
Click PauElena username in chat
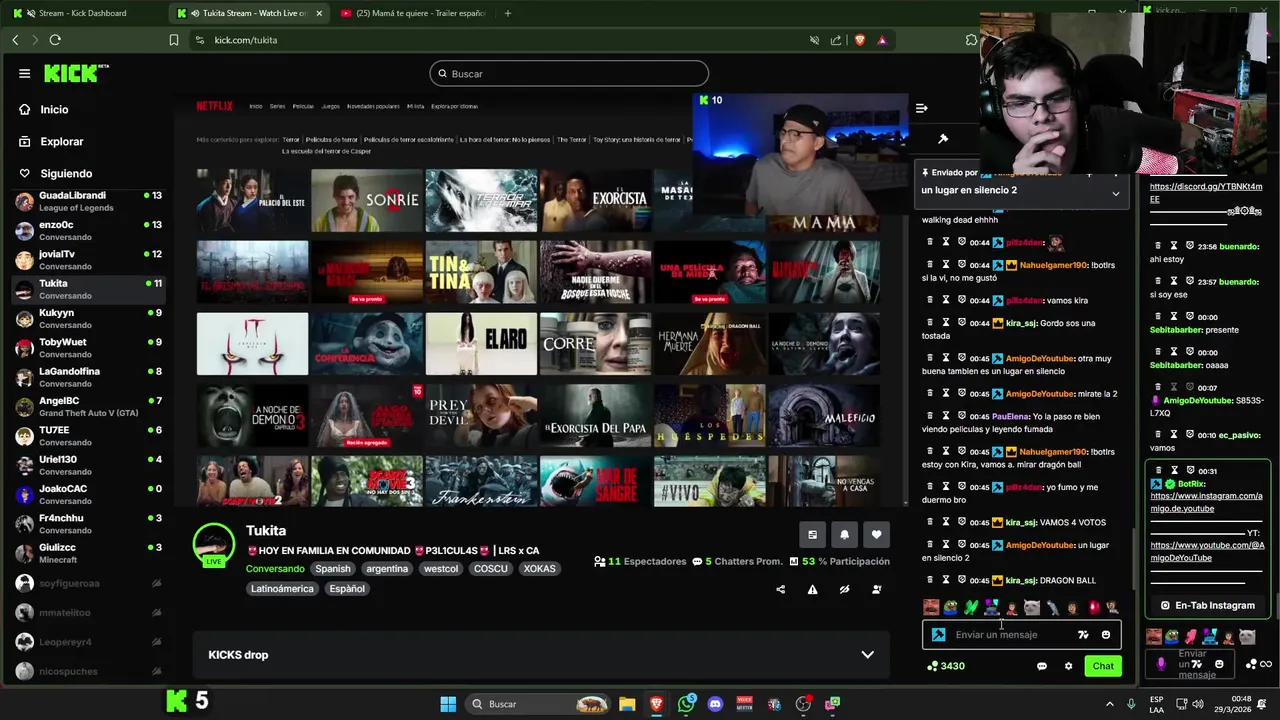coord(1010,416)
